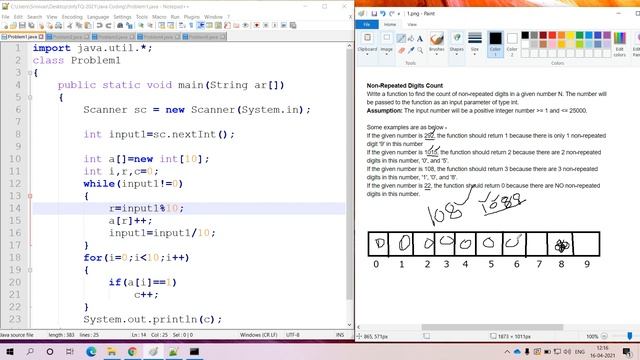640x360 pixels.
Task: Click UTF-8 encoding in Notepad++ status bar
Action: pos(293,335)
